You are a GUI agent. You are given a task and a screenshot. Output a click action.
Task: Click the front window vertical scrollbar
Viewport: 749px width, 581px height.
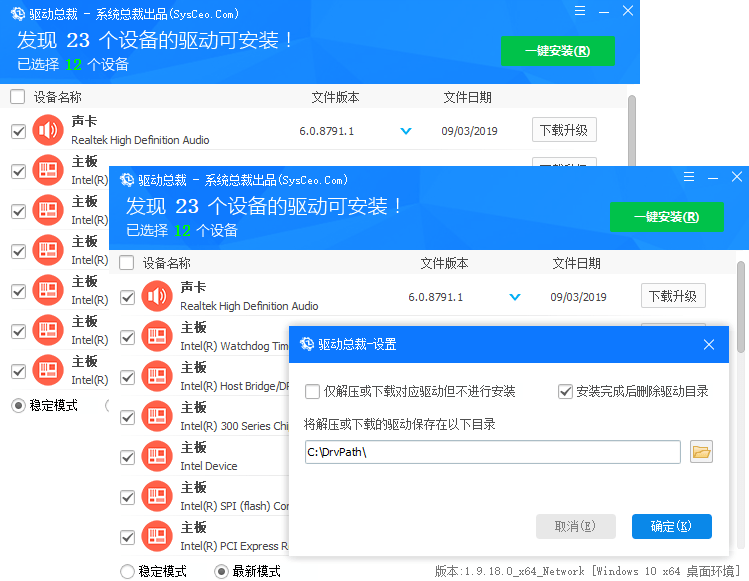coord(741,307)
